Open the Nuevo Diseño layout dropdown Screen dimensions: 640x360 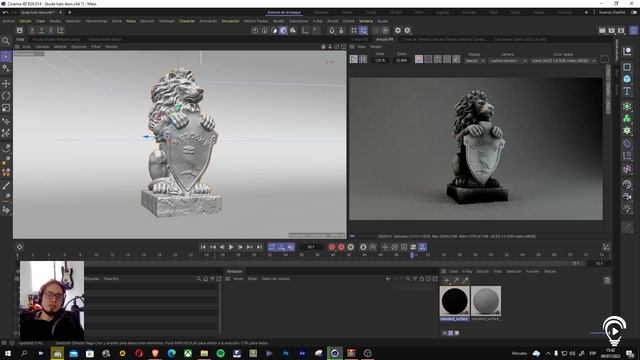click(x=612, y=13)
